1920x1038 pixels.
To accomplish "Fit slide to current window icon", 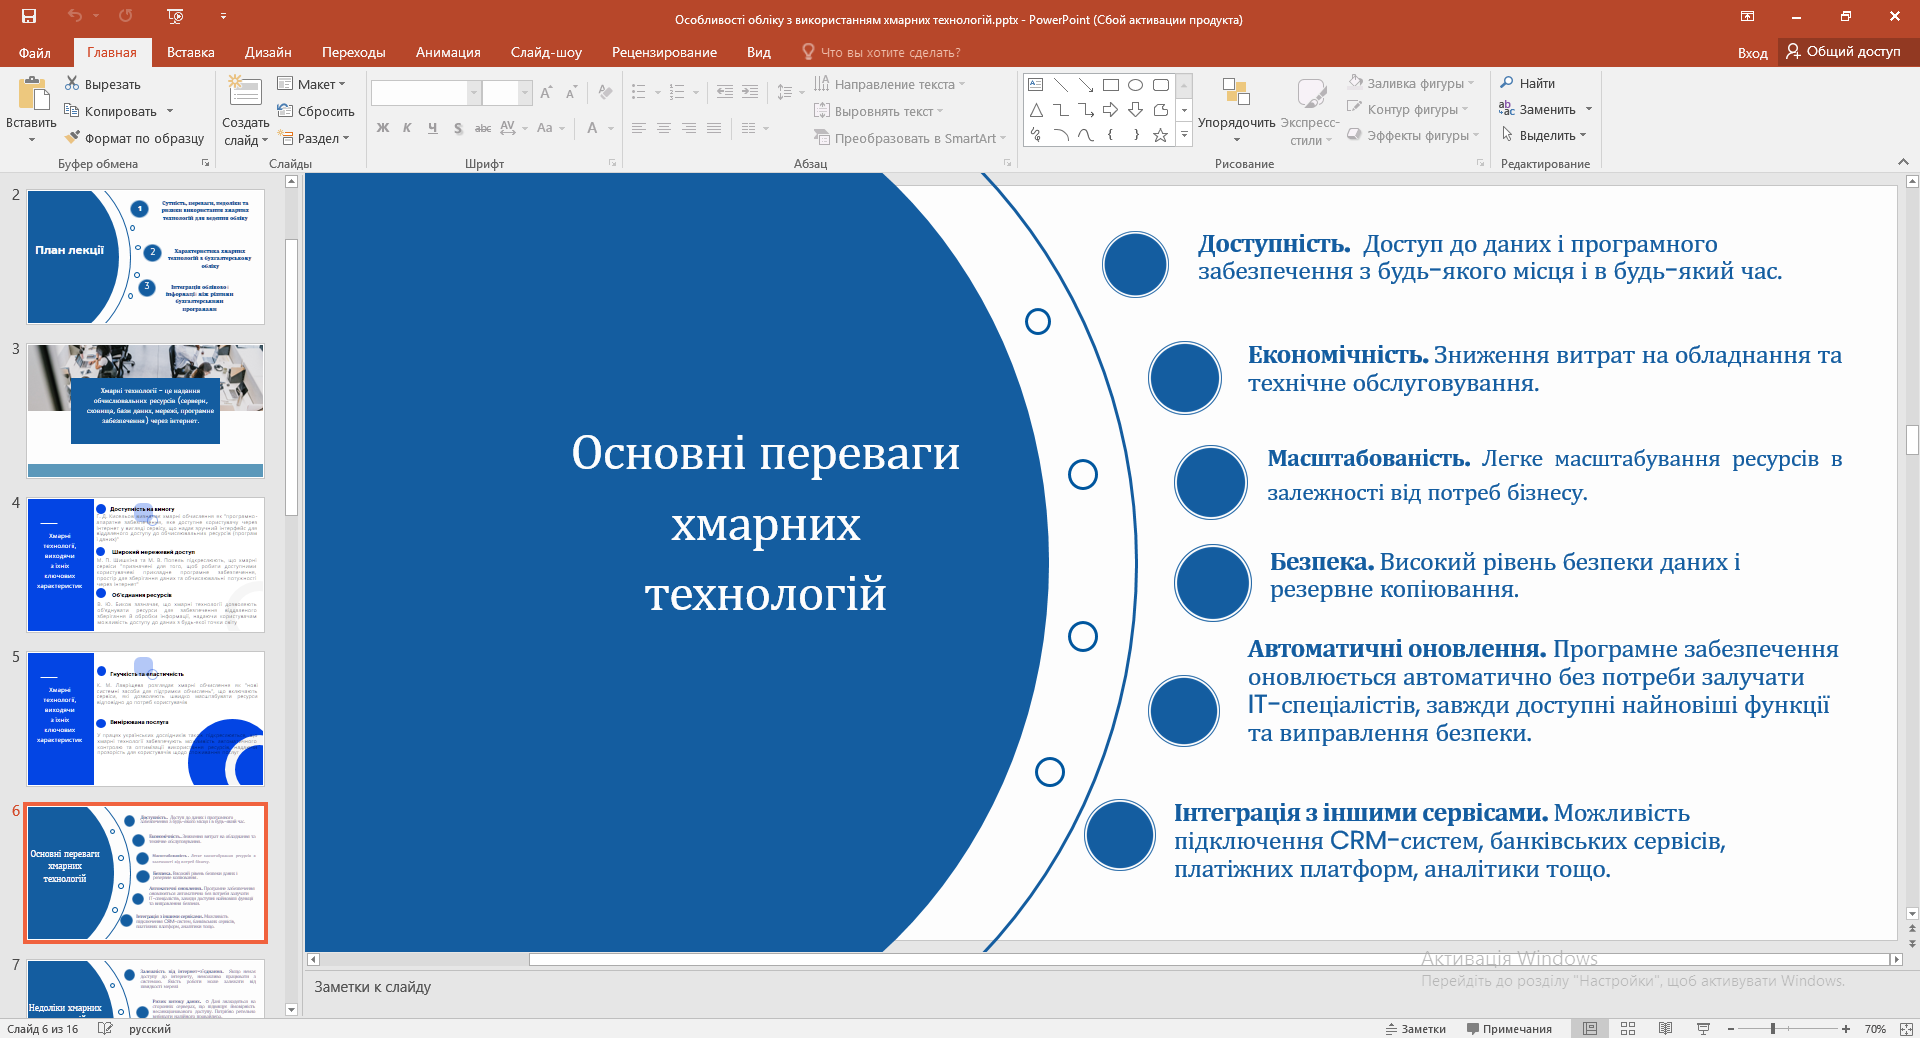I will (x=1906, y=1028).
